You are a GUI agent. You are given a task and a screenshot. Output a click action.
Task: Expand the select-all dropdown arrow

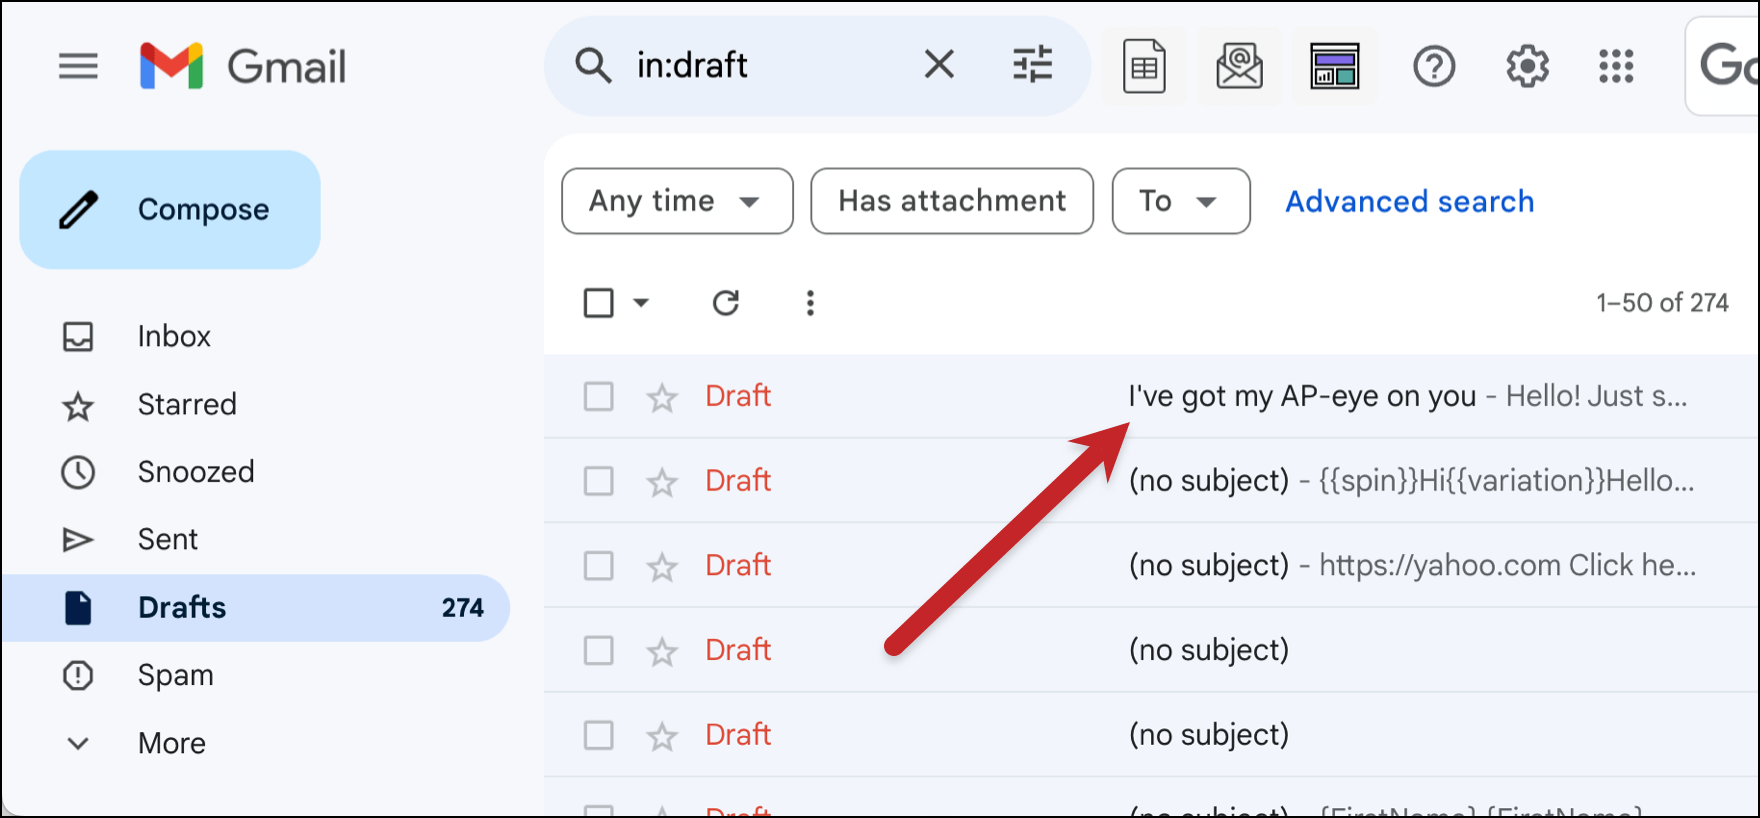click(641, 302)
